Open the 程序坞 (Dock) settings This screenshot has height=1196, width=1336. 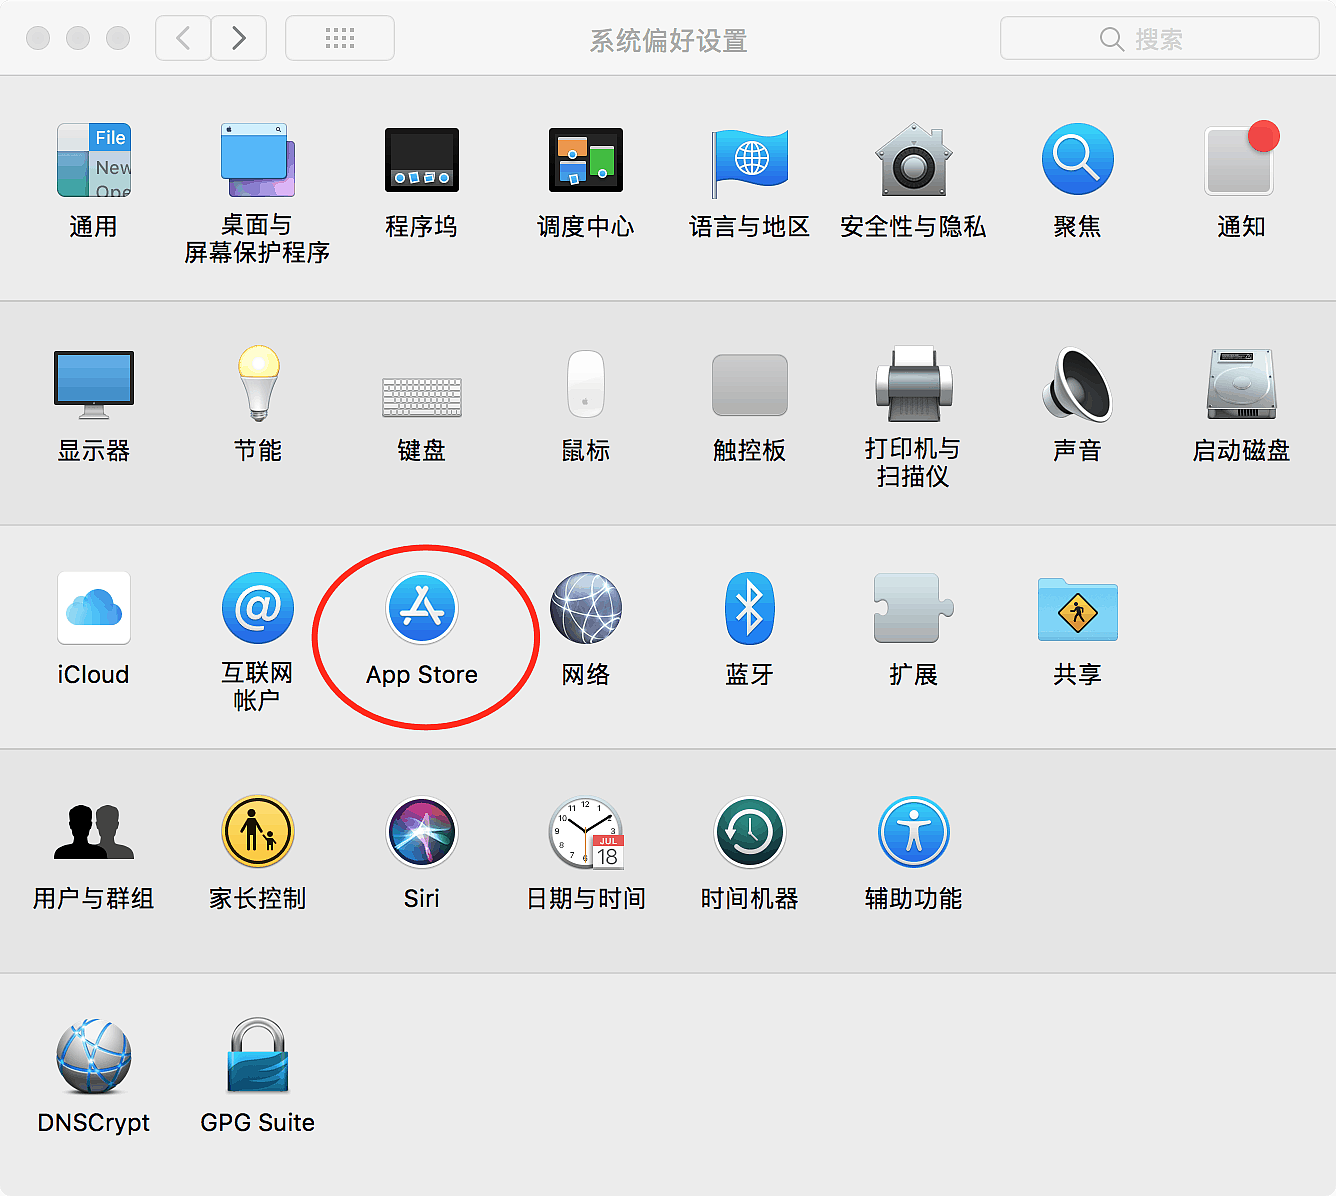coord(422,161)
